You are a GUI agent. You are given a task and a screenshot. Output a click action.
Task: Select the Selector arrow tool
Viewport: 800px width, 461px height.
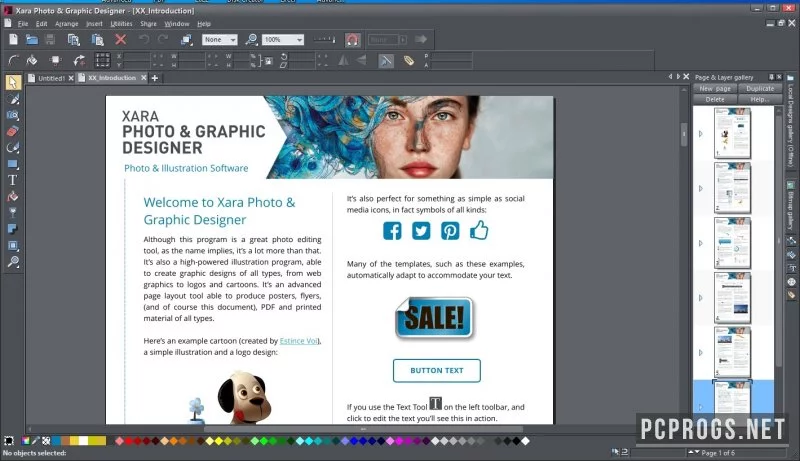pos(13,82)
